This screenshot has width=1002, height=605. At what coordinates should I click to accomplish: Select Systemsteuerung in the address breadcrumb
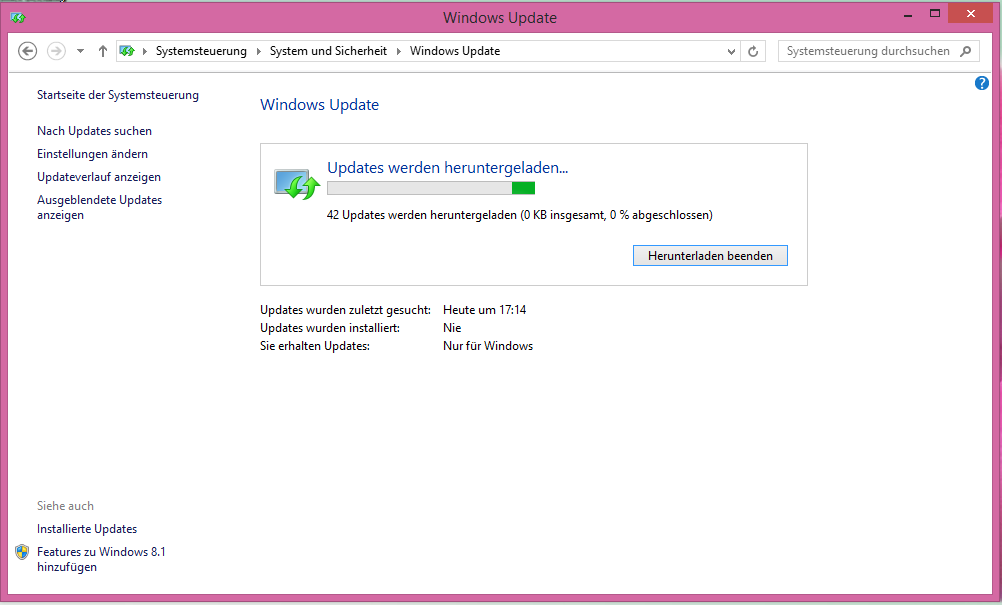tap(201, 51)
